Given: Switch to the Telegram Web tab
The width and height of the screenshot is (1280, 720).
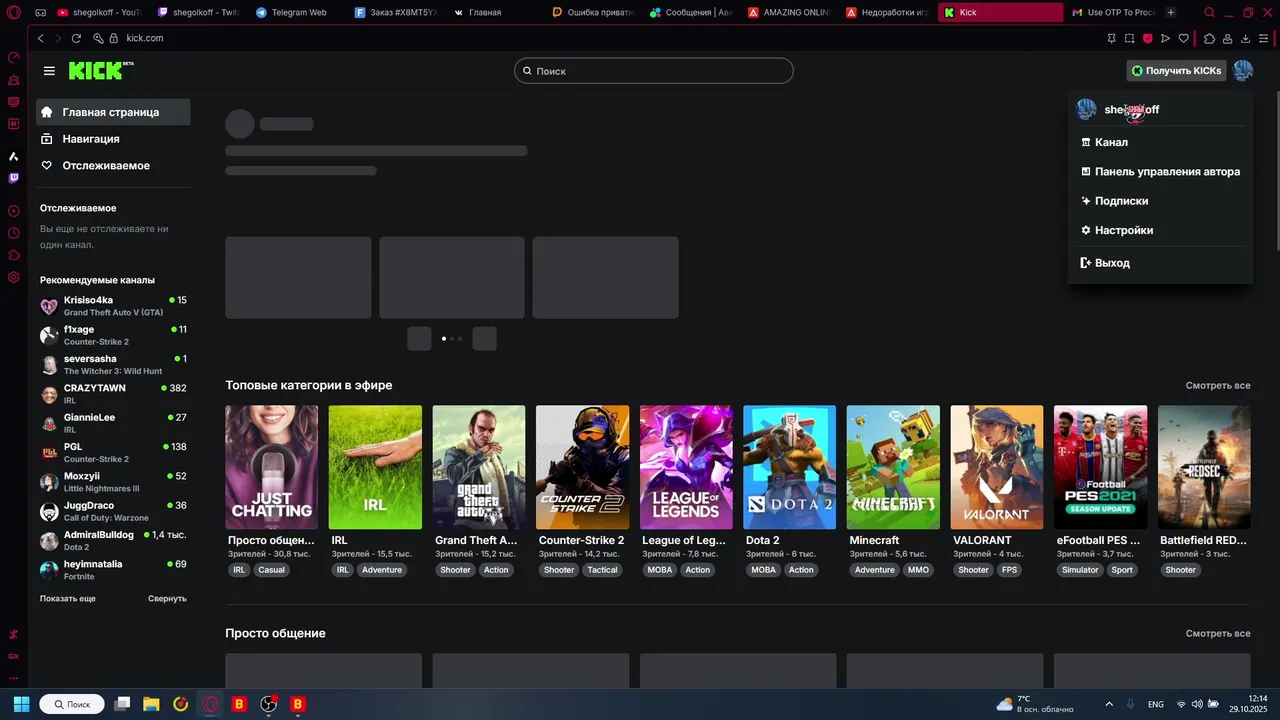Looking at the screenshot, I should pyautogui.click(x=298, y=13).
